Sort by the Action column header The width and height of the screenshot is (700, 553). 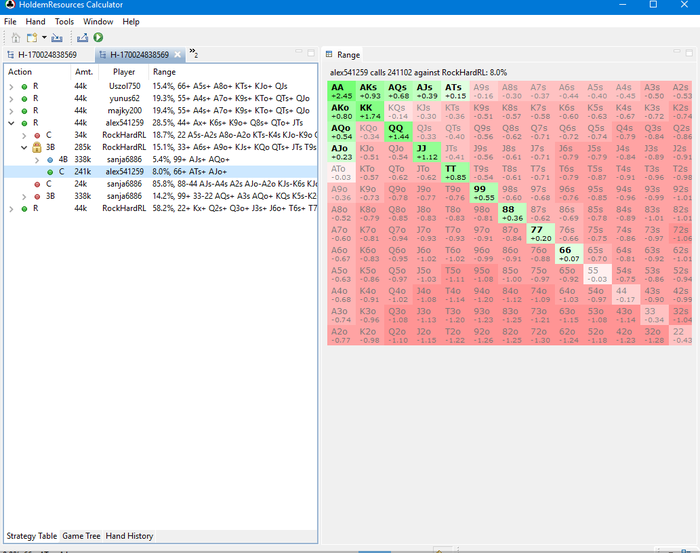tap(37, 72)
